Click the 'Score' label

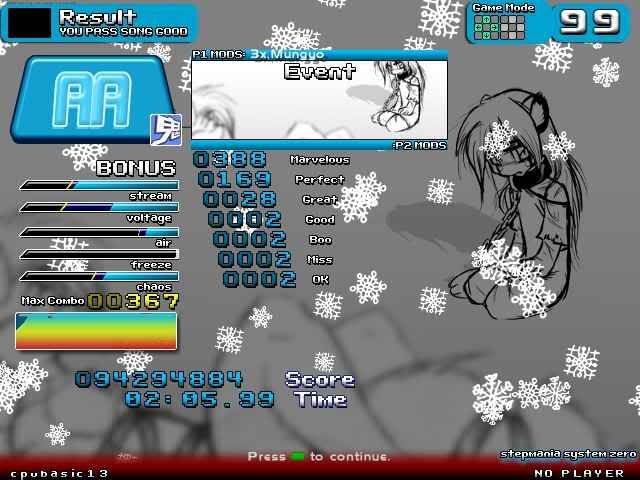tap(320, 380)
